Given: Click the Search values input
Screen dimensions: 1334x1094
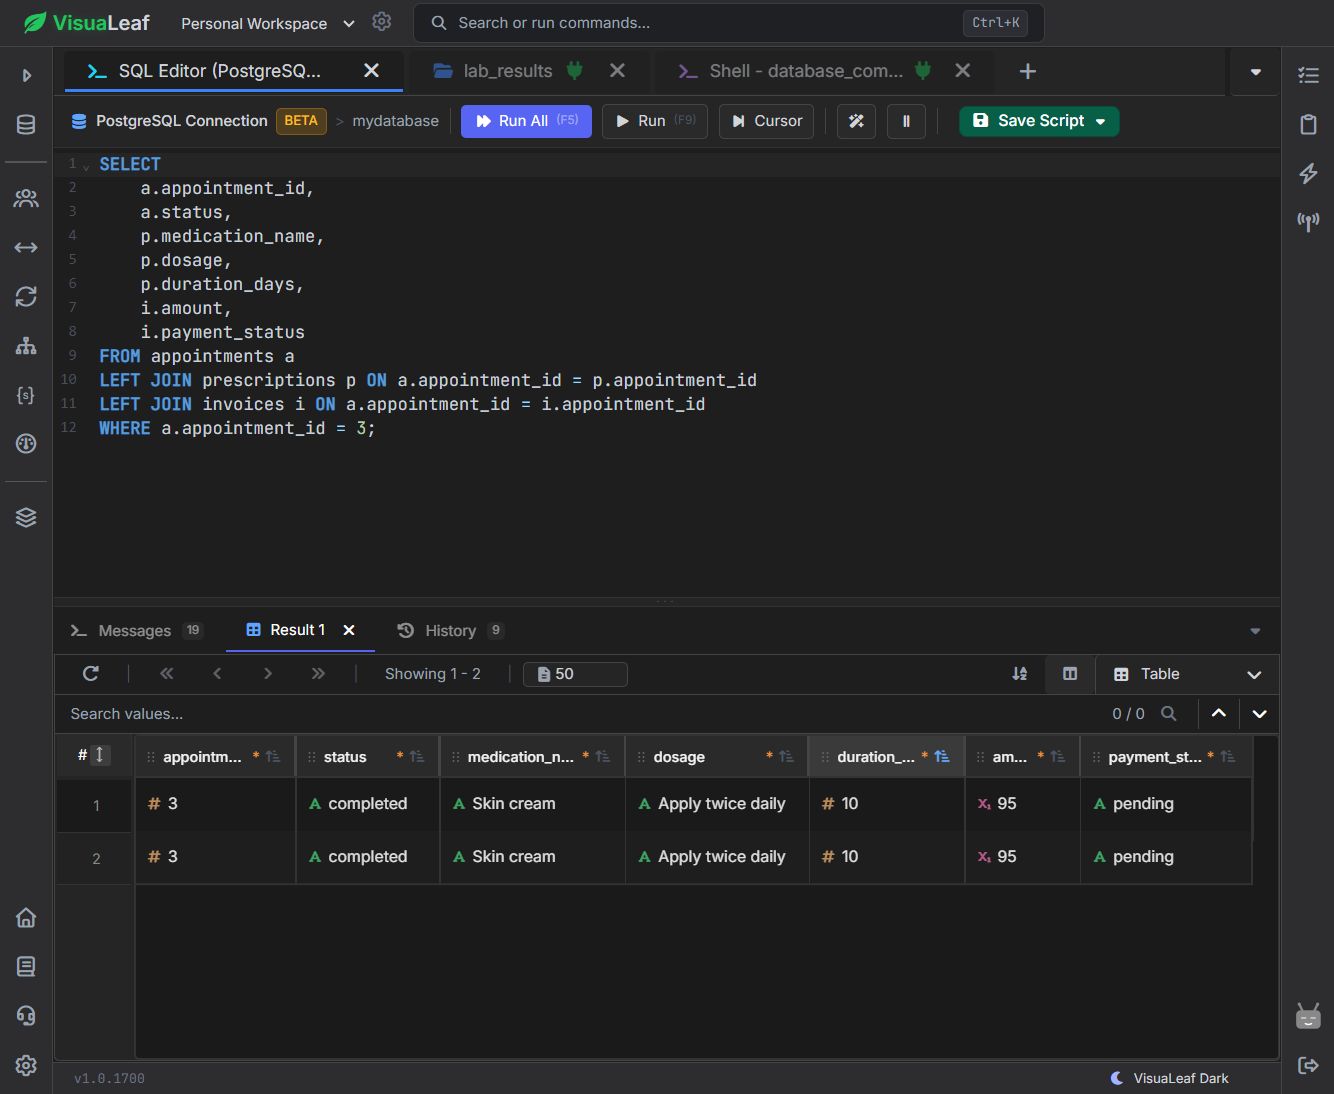Looking at the screenshot, I should pos(580,714).
